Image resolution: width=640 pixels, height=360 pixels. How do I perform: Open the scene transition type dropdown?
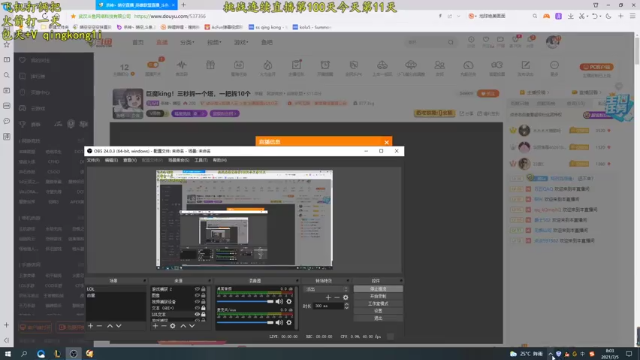point(325,289)
